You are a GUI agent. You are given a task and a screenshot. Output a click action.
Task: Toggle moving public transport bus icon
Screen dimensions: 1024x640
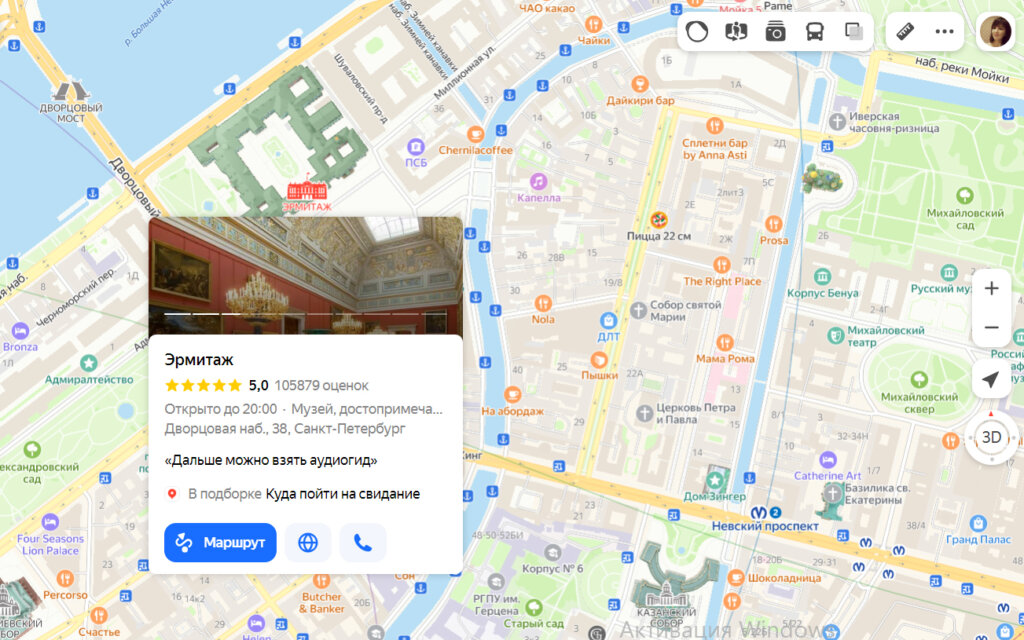click(x=814, y=31)
